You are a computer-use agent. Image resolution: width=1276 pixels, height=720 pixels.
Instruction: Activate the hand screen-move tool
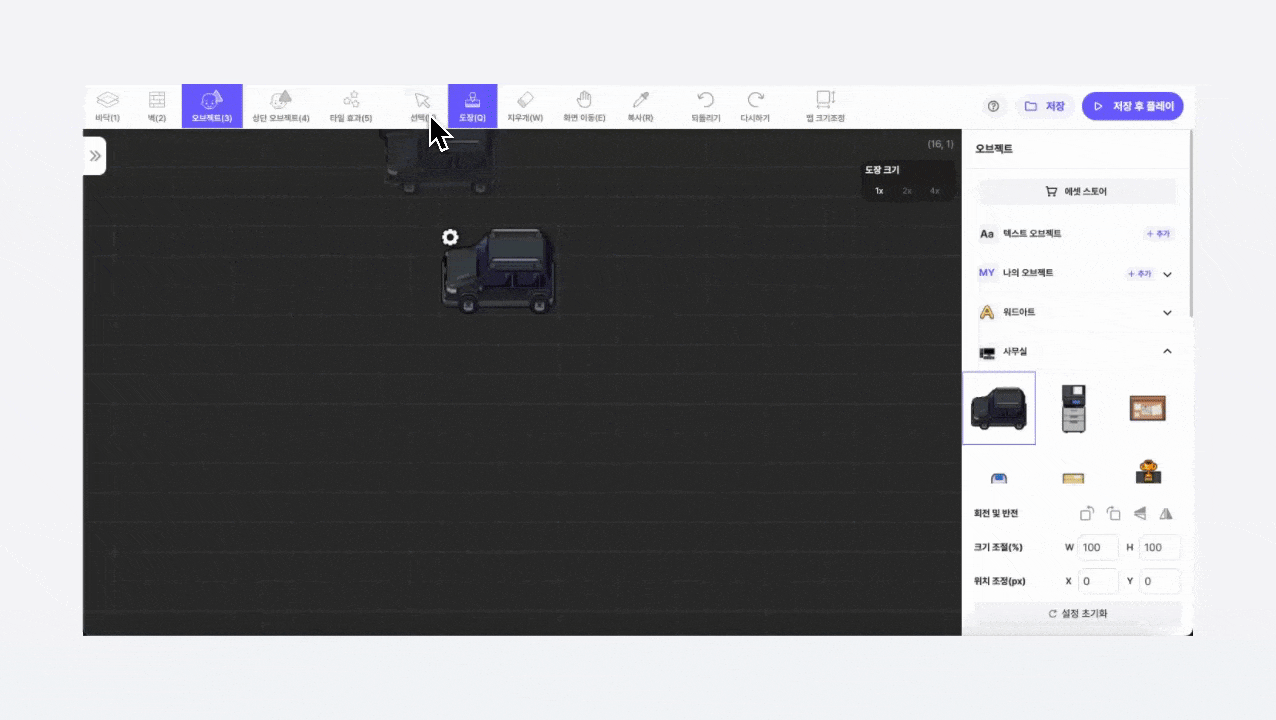(584, 106)
